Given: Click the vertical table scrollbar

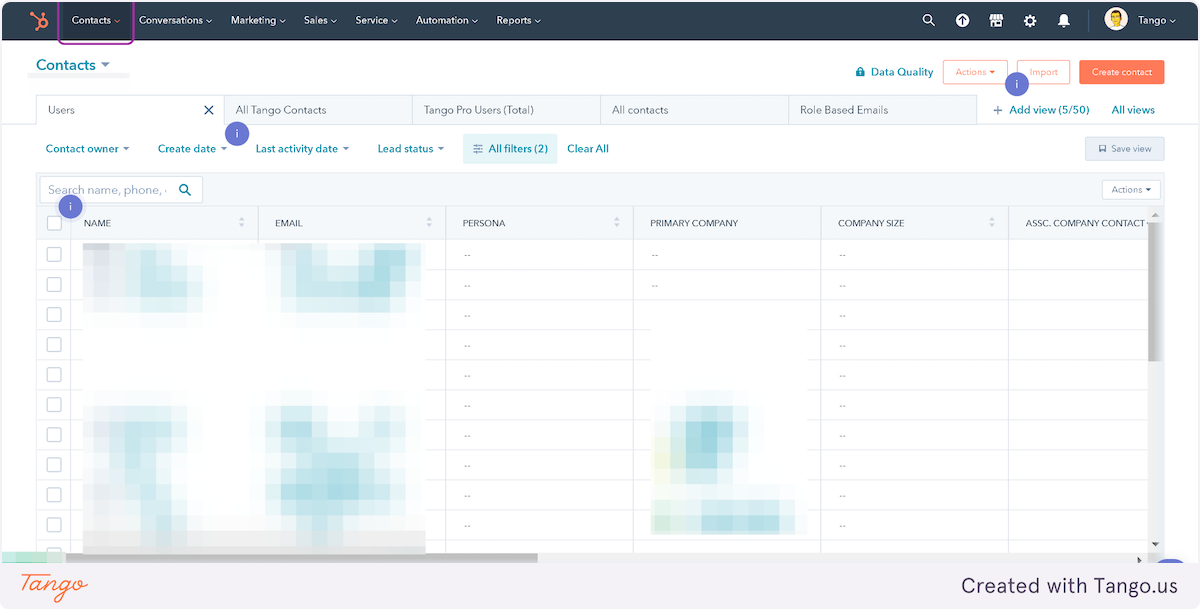Looking at the screenshot, I should tap(1155, 290).
